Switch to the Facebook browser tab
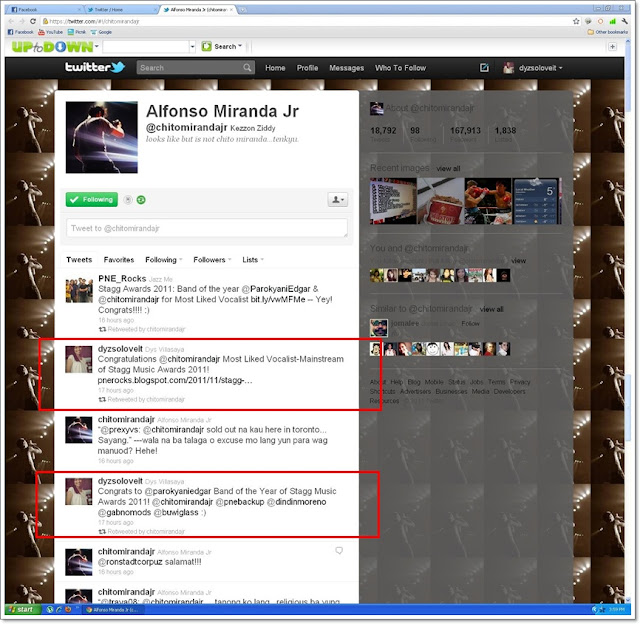The image size is (640, 624). [44, 9]
